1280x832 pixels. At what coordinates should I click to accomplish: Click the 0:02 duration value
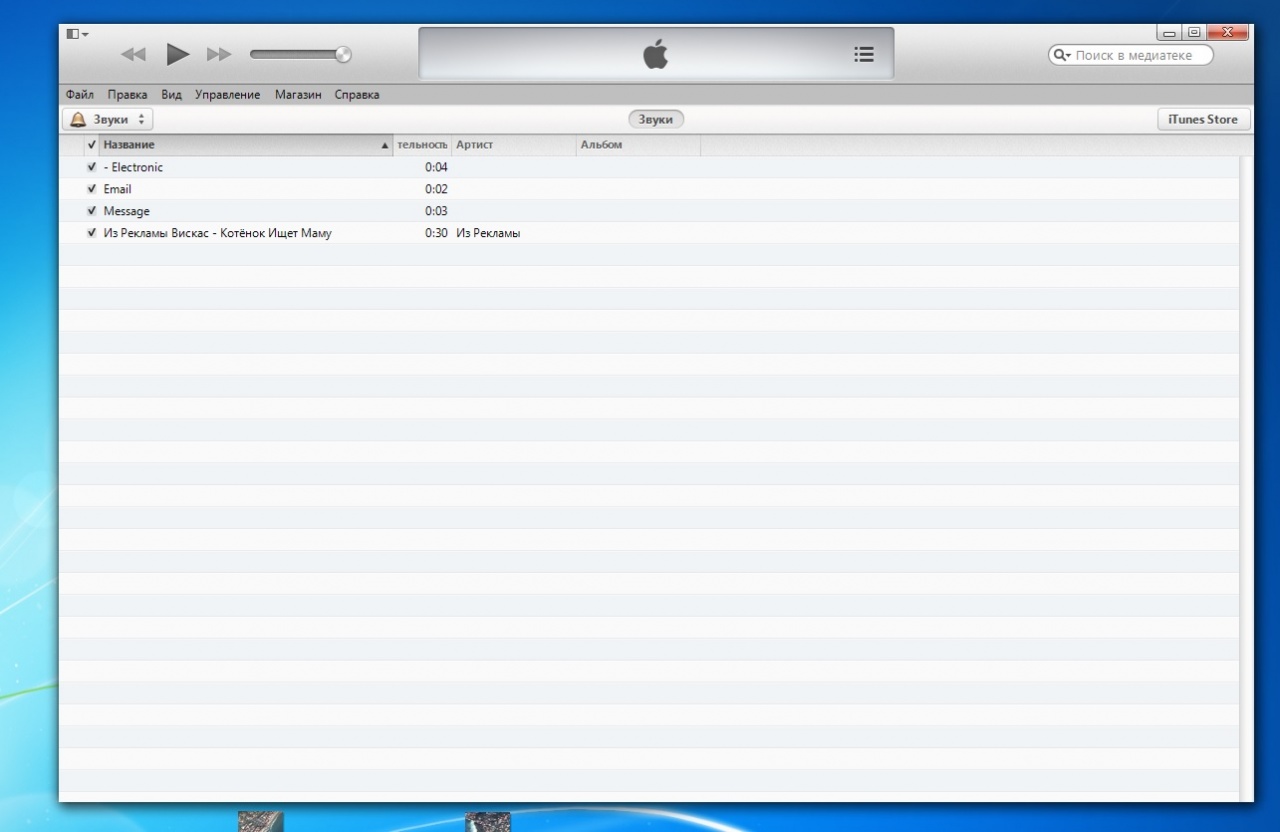tap(436, 189)
